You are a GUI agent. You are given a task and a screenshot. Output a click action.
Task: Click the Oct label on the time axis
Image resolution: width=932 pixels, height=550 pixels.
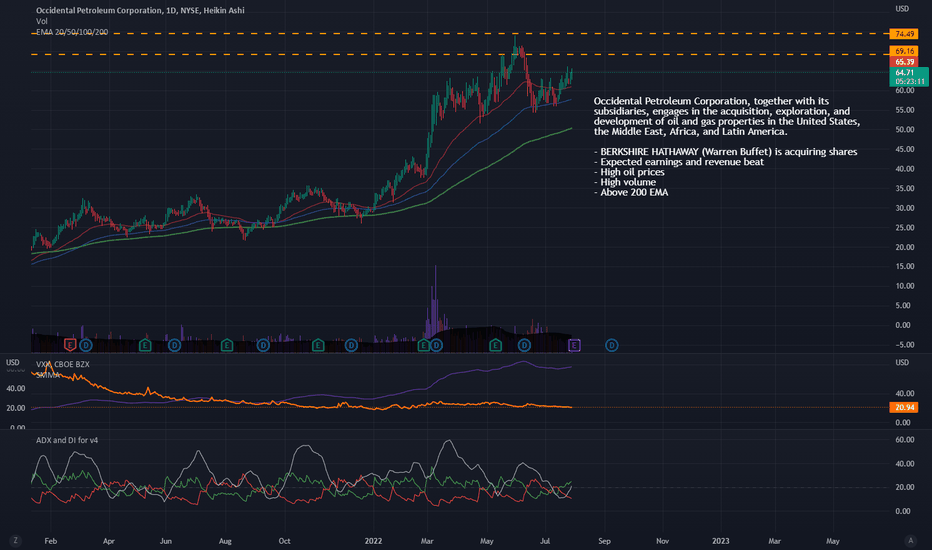click(x=285, y=540)
